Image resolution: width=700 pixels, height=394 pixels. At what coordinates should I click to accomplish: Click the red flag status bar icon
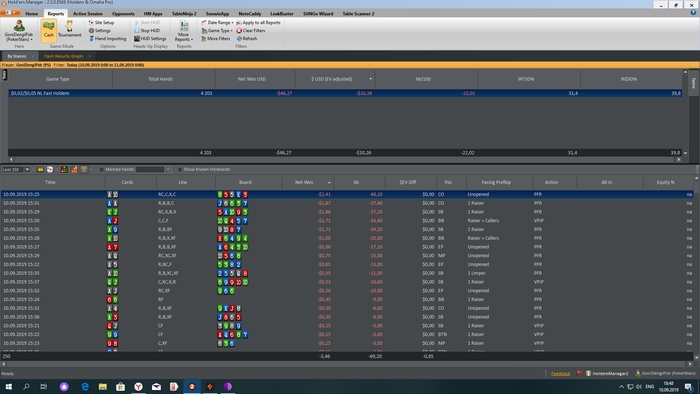[579, 373]
